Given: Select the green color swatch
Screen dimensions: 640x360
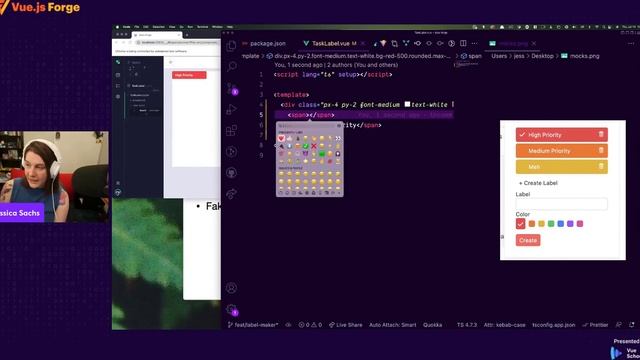Looking at the screenshot, I should [551, 224].
